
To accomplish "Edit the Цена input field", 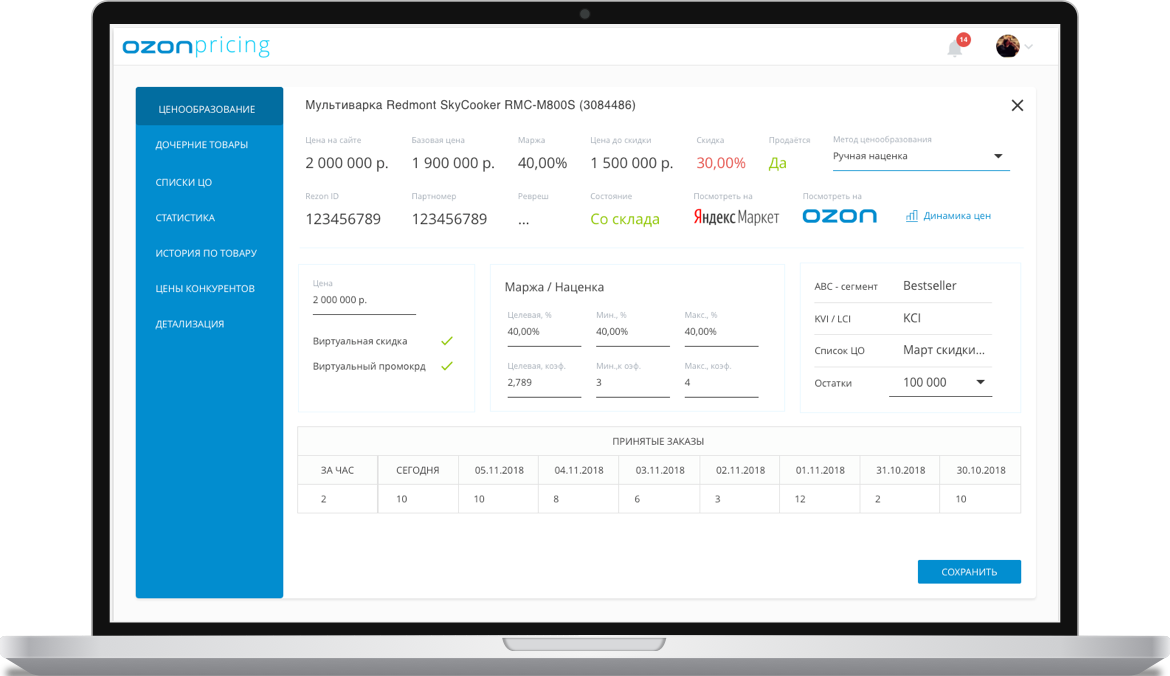I will pyautogui.click(x=364, y=300).
